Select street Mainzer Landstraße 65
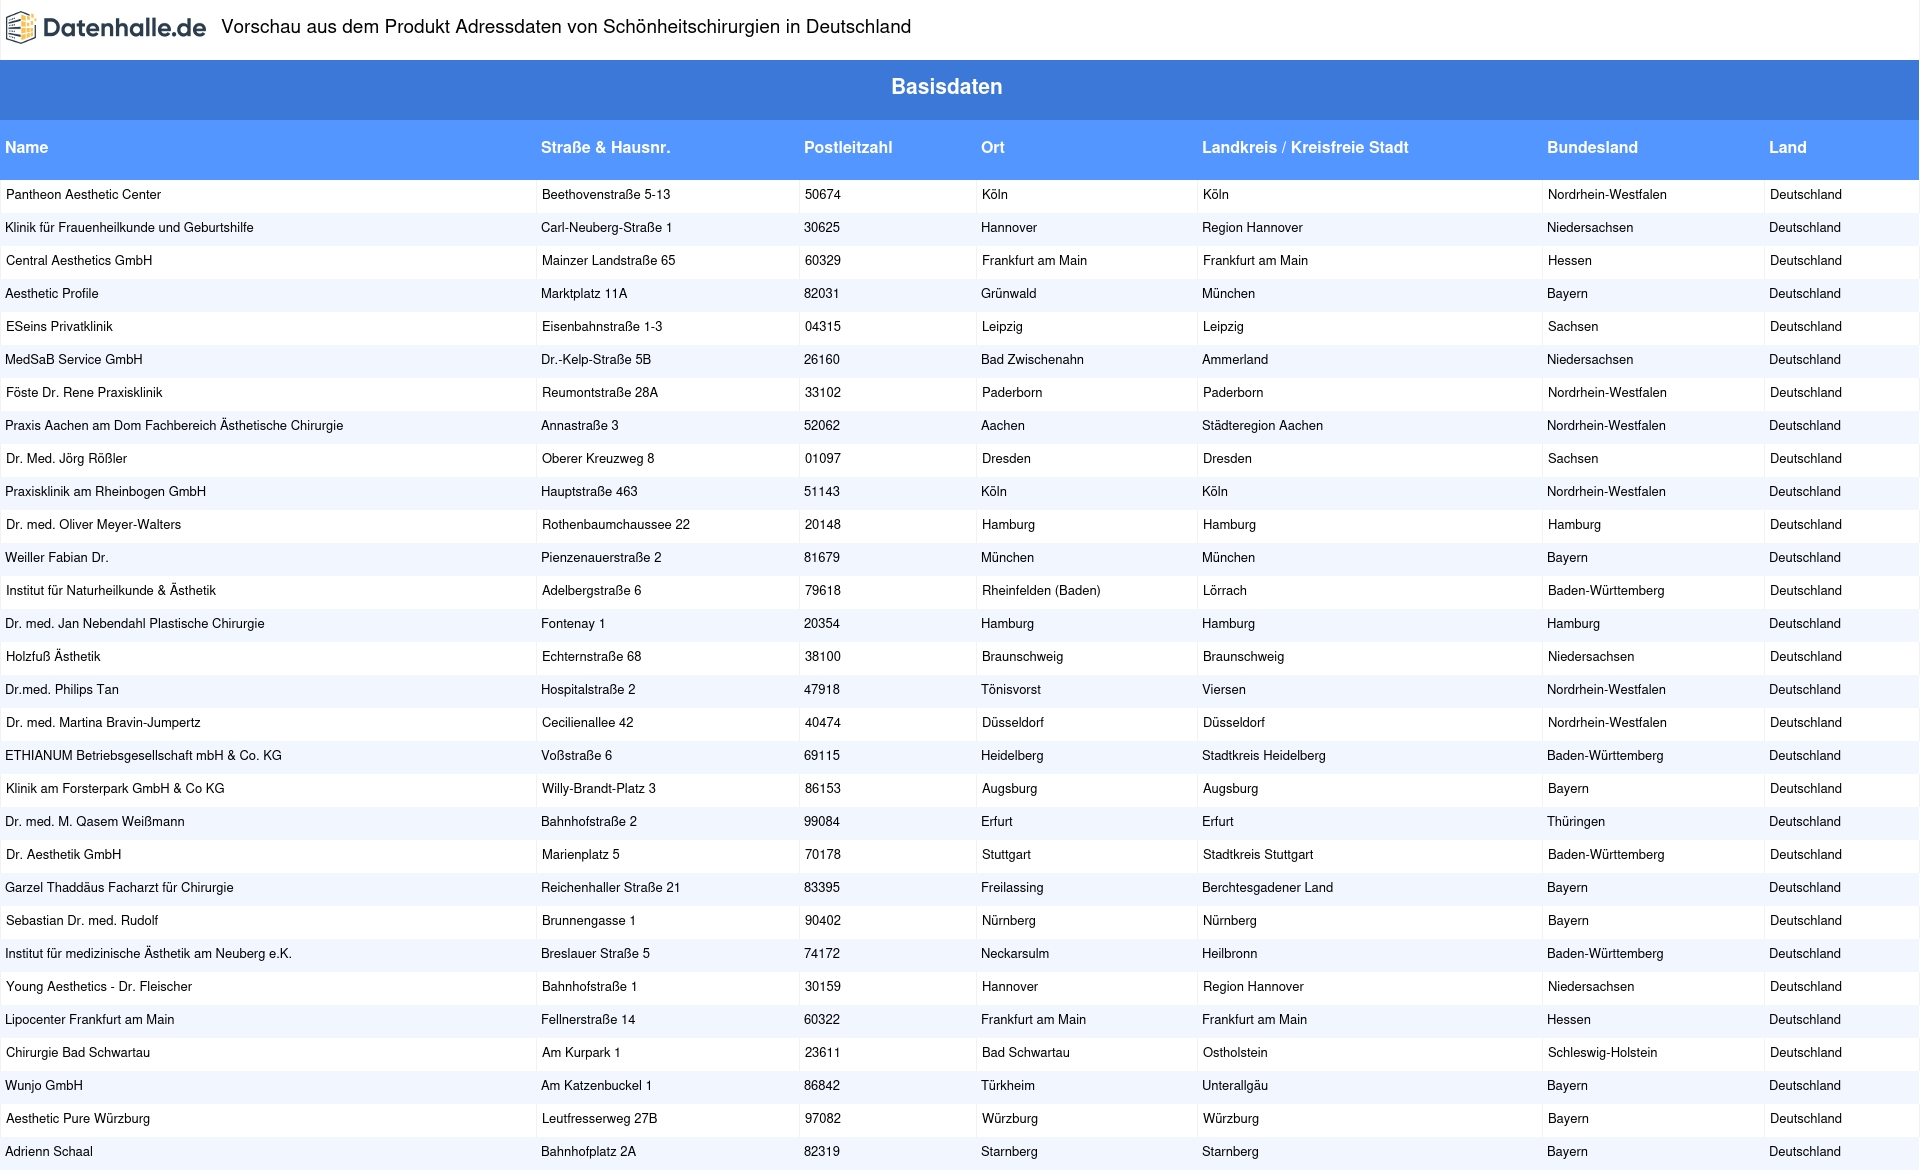 608,260
